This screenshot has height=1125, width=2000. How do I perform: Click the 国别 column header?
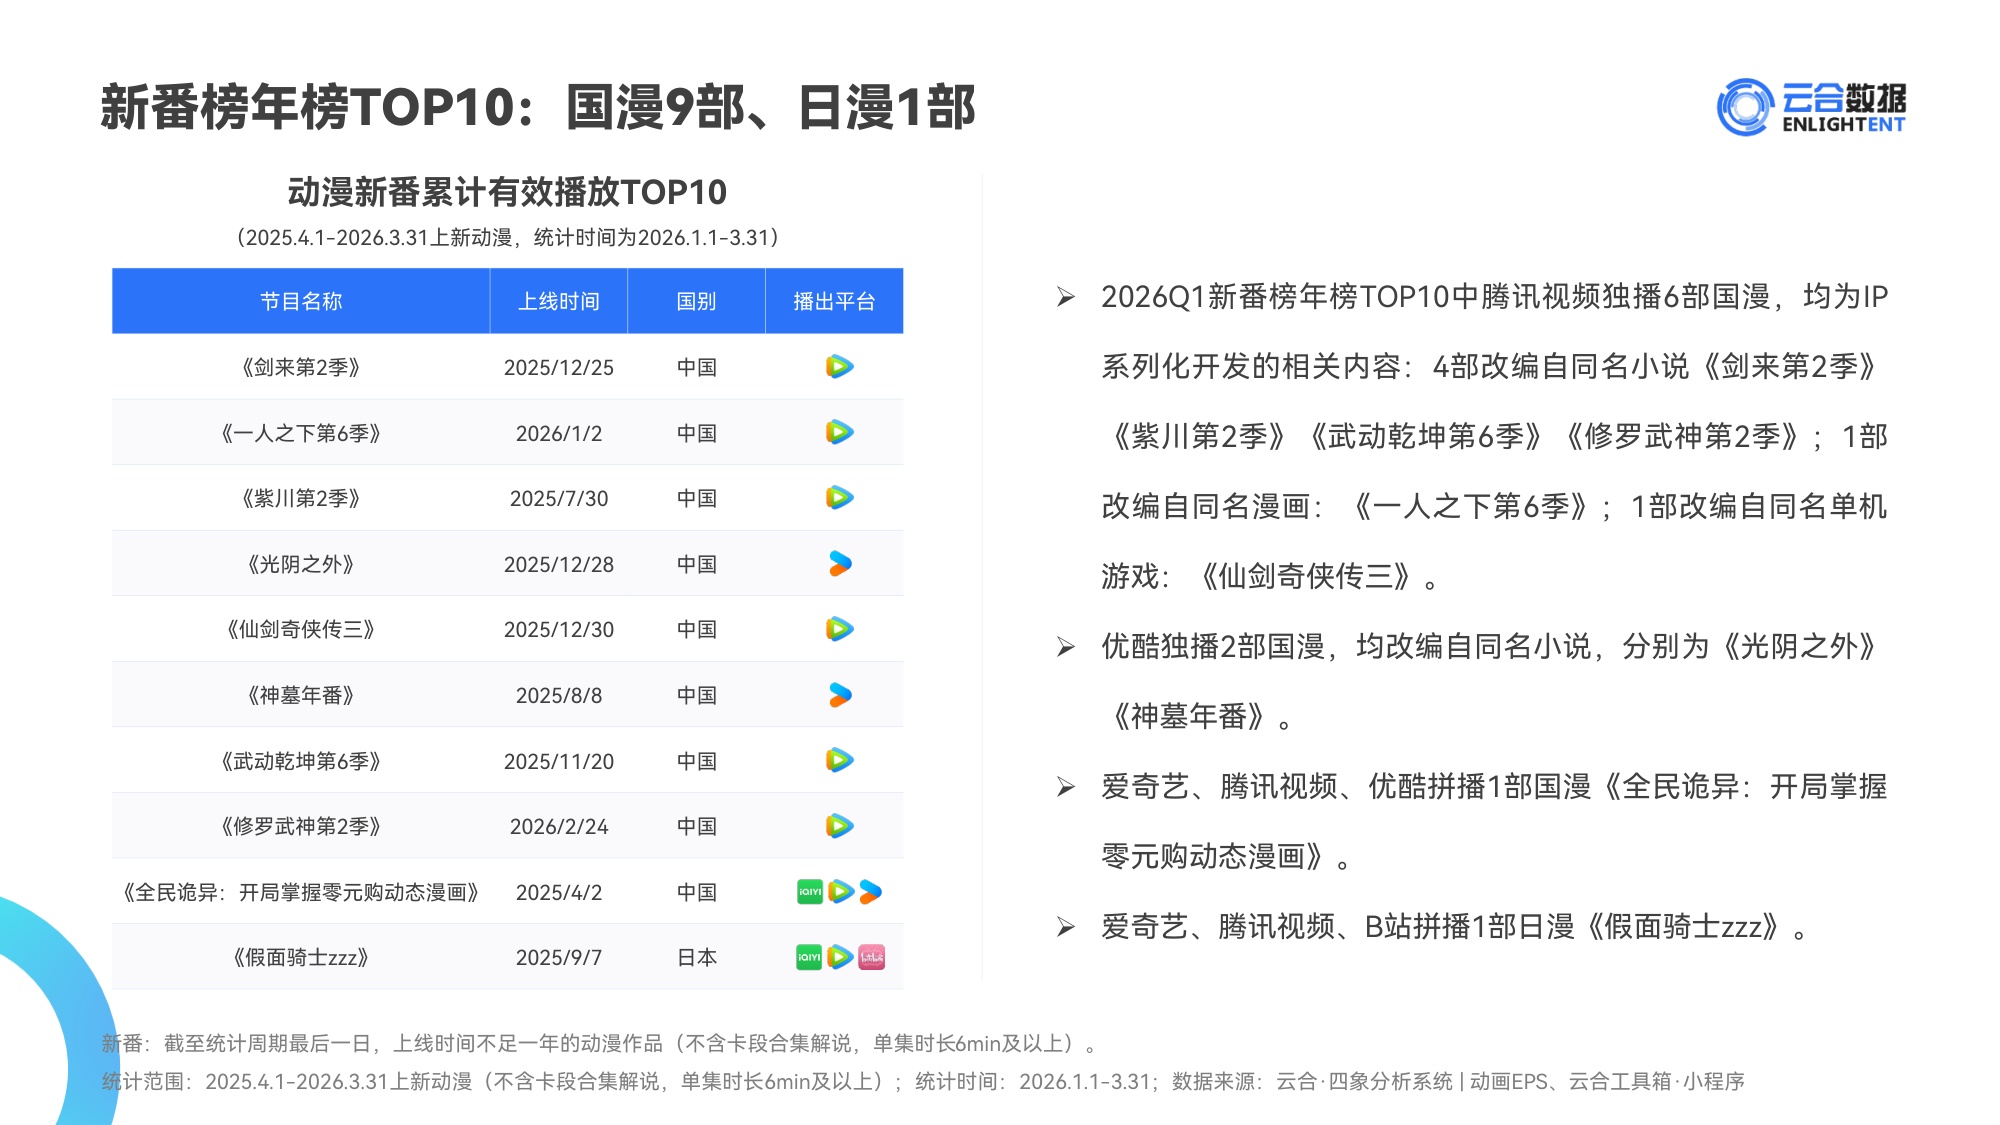(x=696, y=301)
